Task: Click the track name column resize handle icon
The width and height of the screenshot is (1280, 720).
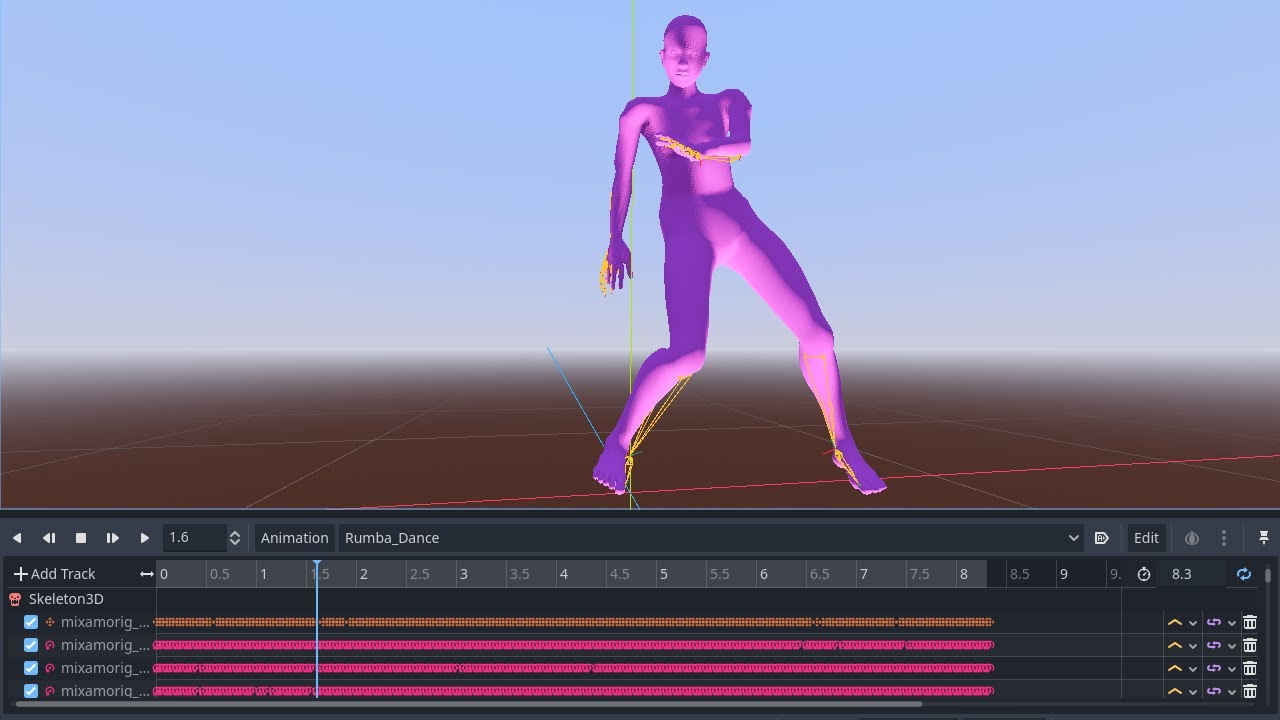Action: click(147, 574)
